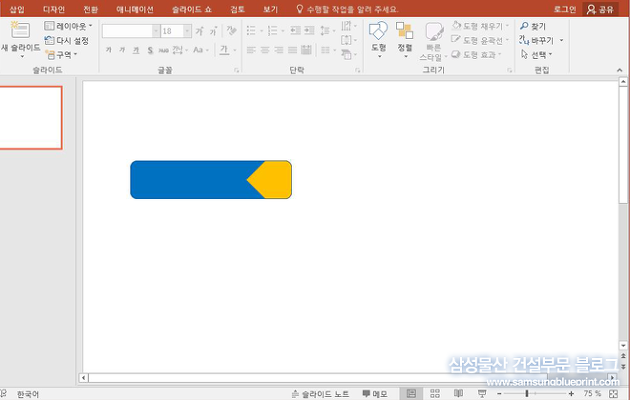The image size is (630, 400).
Task: Switch to the 전환 tab
Action: click(90, 9)
